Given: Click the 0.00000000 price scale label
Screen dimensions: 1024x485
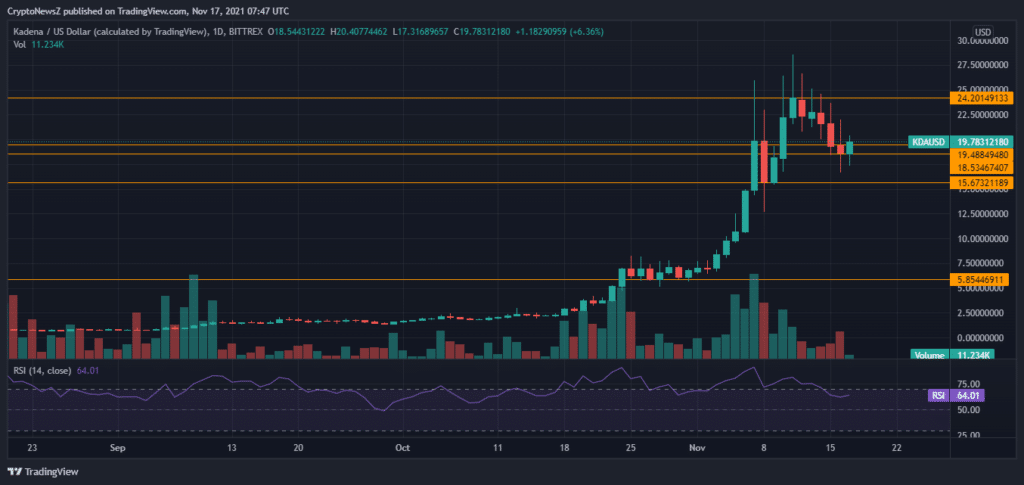Looking at the screenshot, I should coord(981,337).
